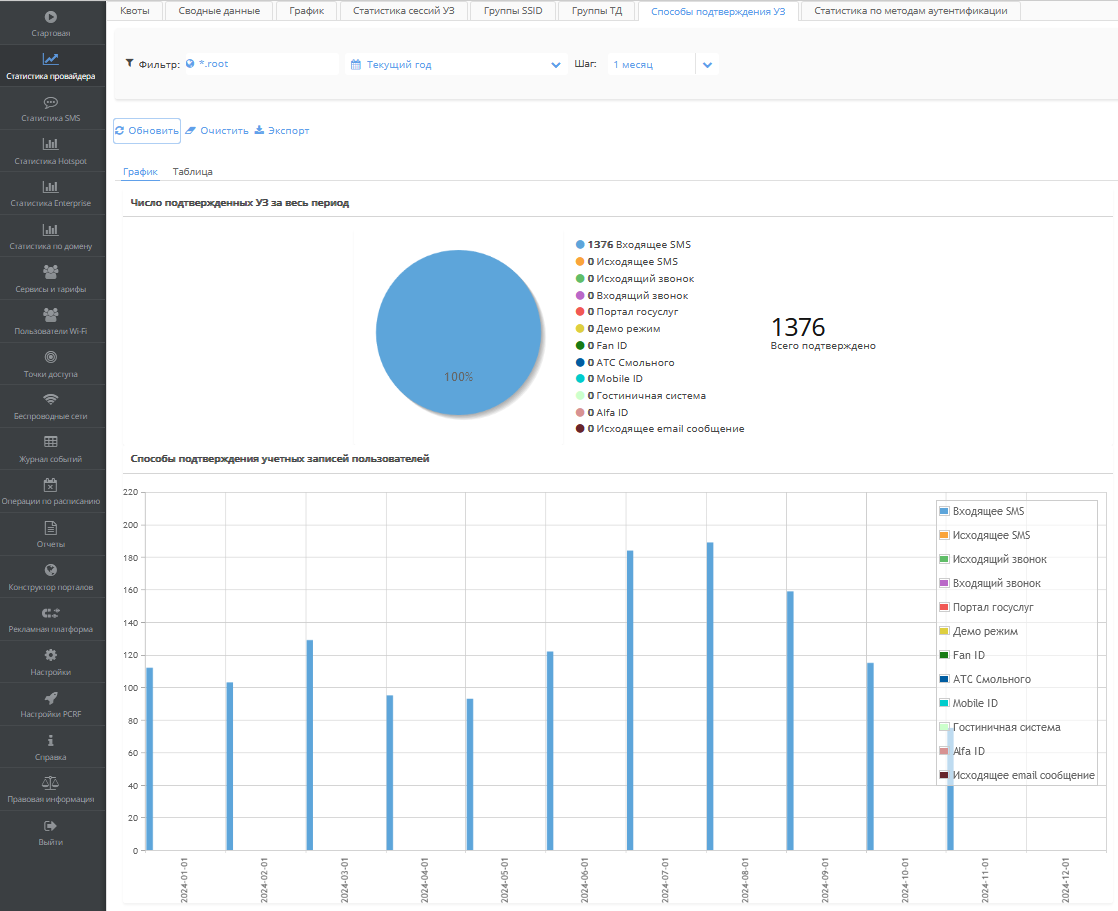
Task: Toggle Исходящее SMS series in bar chart legend
Action: point(991,535)
